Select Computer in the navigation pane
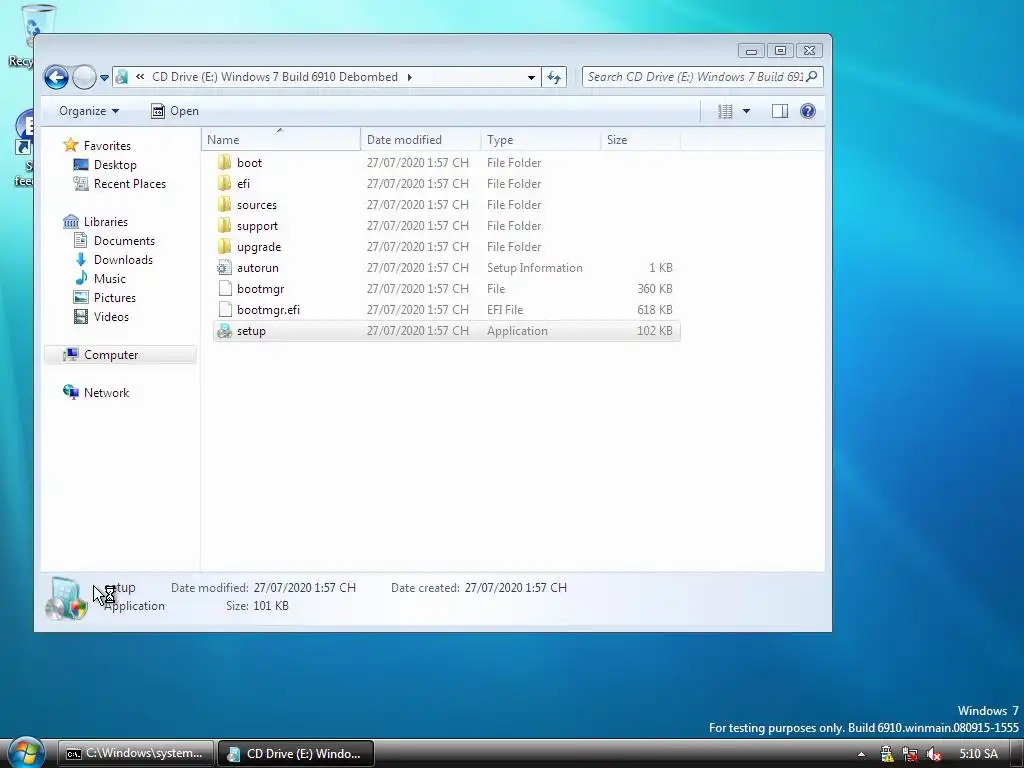The width and height of the screenshot is (1024, 768). coord(120,355)
